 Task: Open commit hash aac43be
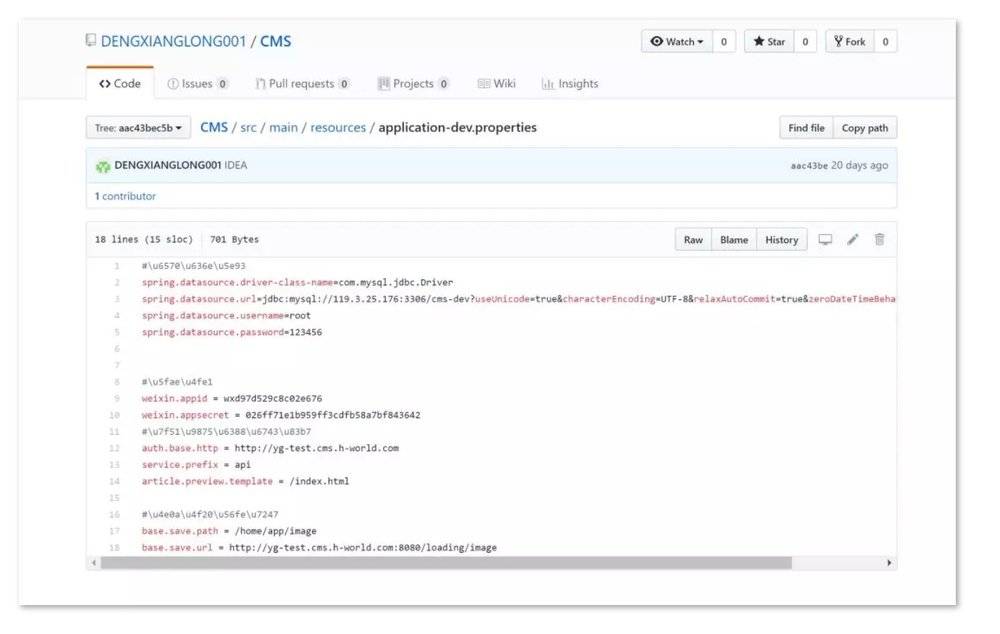[809, 166]
